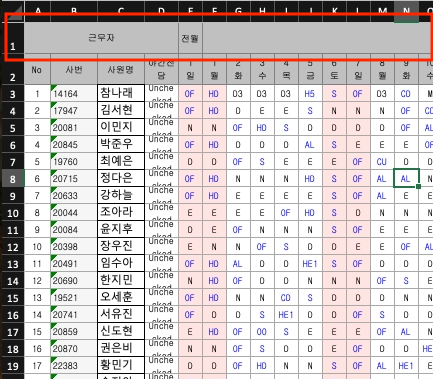Viewport: 433px width, 379px height.
Task: Click the HE1 cell in 임수아's row
Action: coord(310,264)
